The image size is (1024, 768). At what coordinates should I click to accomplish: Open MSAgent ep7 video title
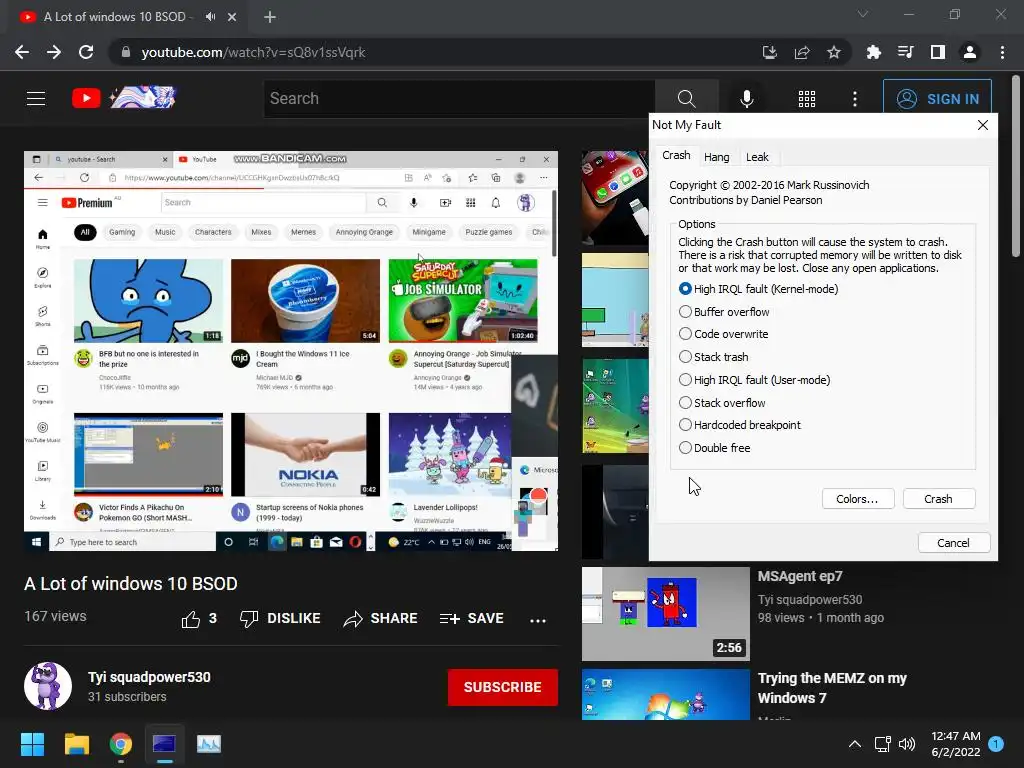click(800, 577)
